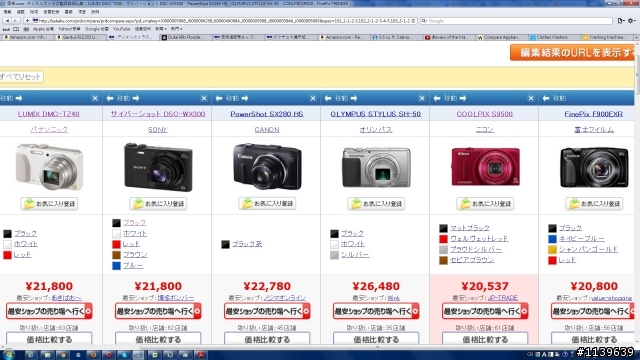Open the bookmarks book icon
Image resolution: width=640 pixels, height=360 pixels.
(x=16, y=29)
